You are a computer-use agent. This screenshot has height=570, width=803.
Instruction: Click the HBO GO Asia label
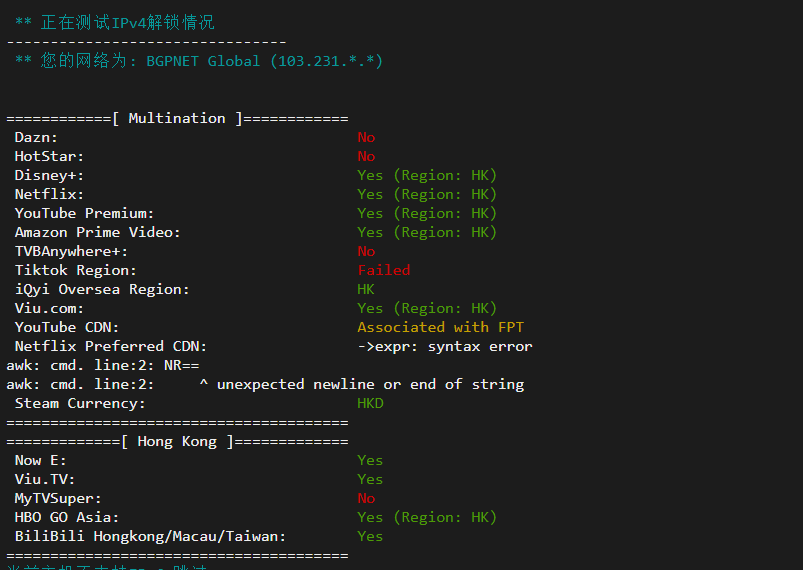(x=67, y=517)
